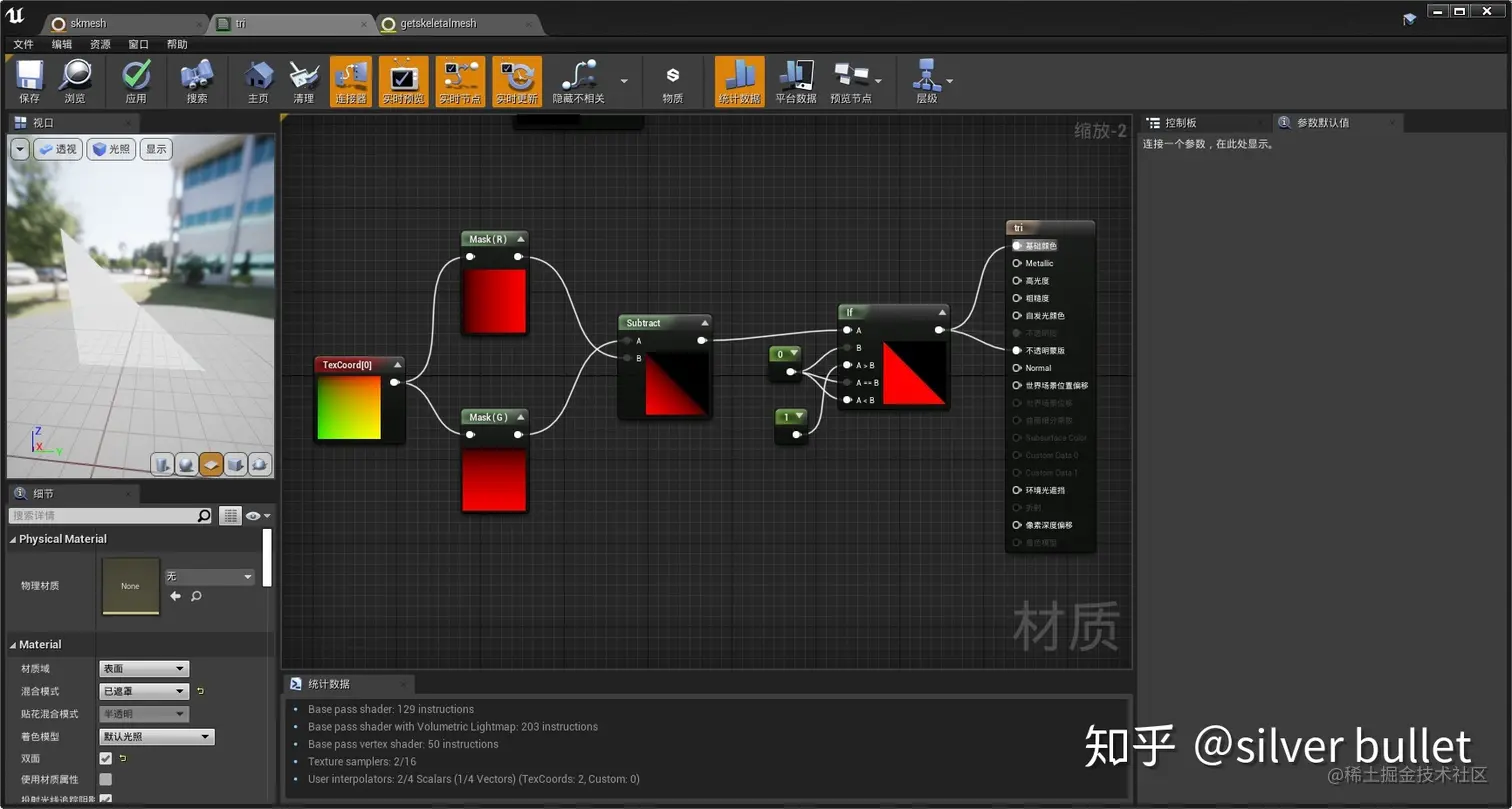1512x809 pixels.
Task: Go to 主页 home in the graph
Action: click(x=258, y=81)
